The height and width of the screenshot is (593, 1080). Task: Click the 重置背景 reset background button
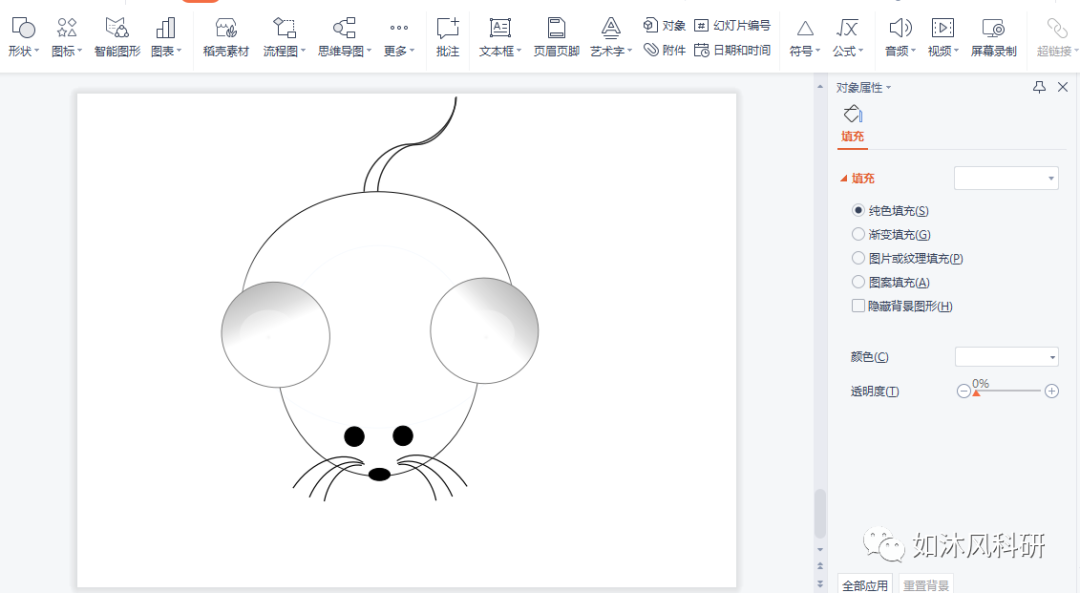click(x=926, y=585)
